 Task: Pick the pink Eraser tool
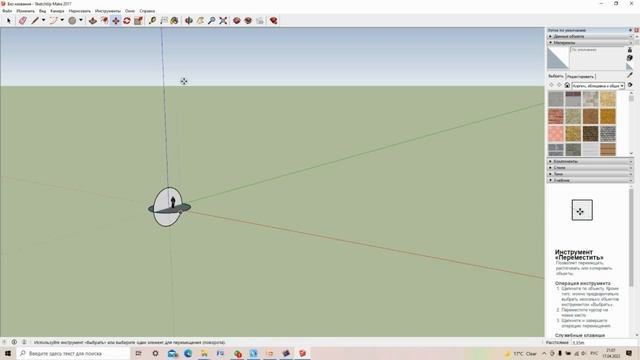pos(22,20)
